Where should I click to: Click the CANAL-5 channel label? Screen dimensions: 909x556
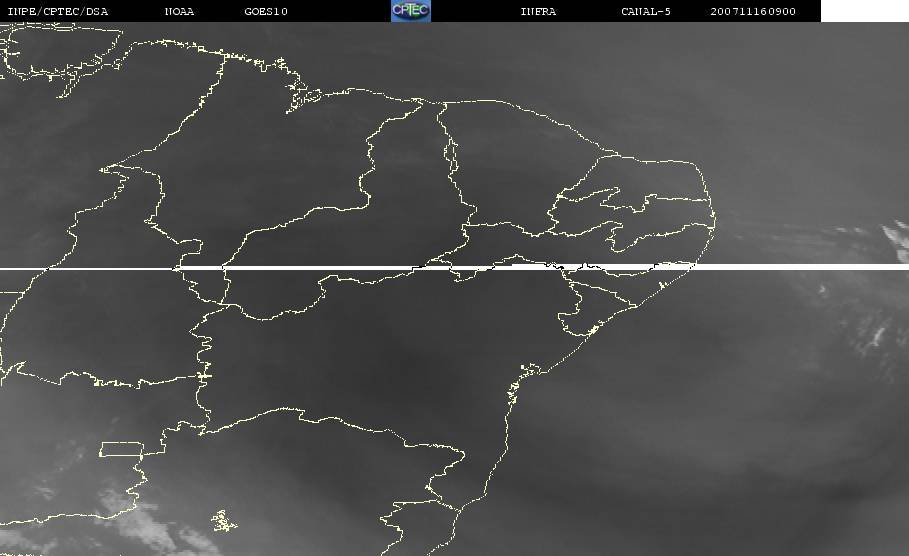tap(646, 11)
